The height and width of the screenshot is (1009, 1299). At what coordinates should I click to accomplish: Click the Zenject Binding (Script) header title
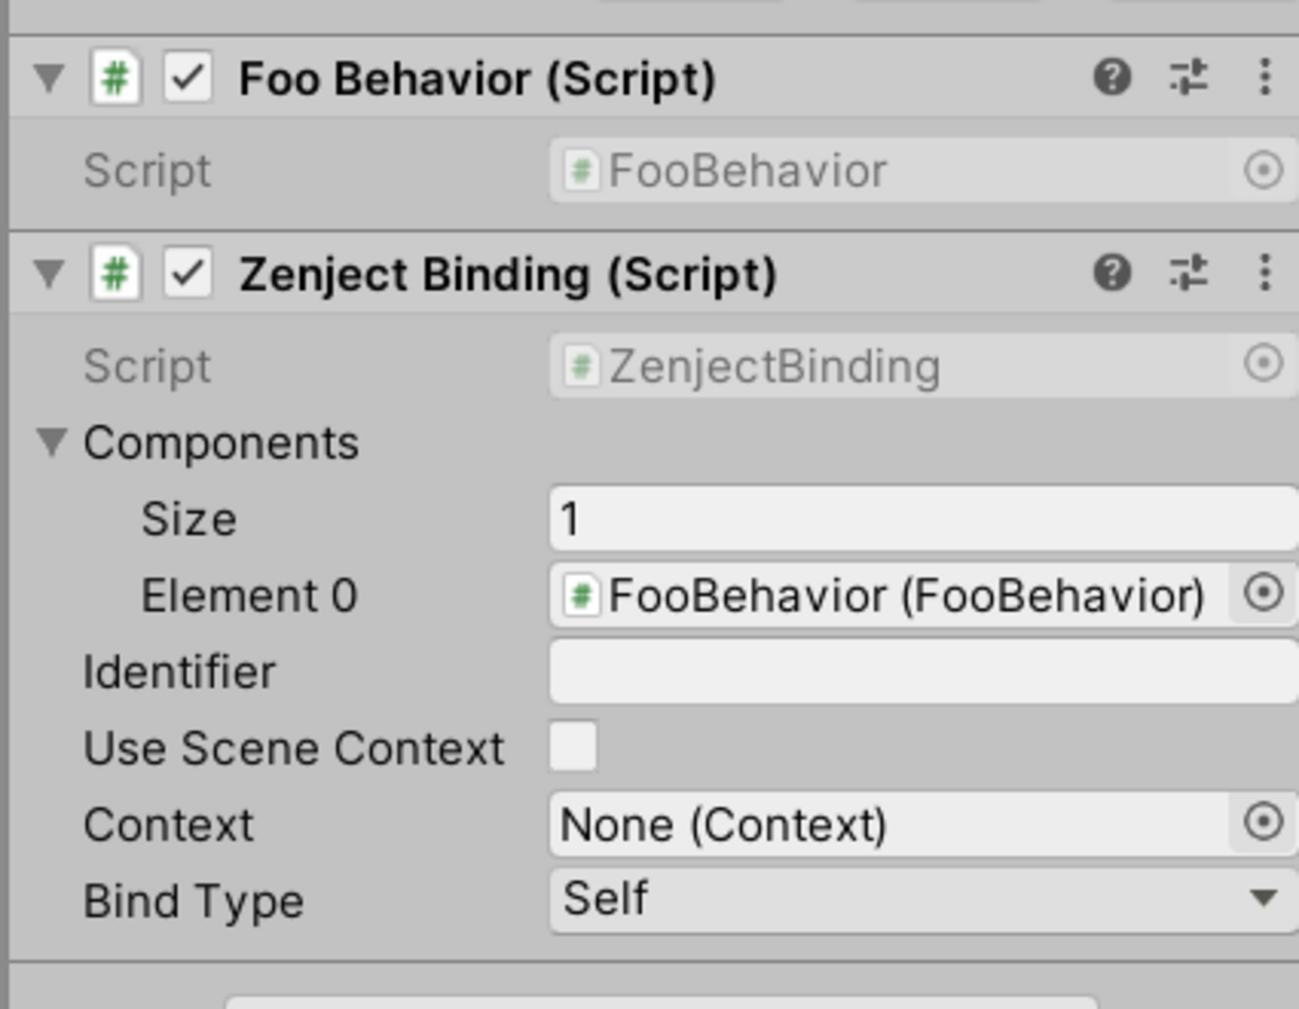click(x=508, y=275)
